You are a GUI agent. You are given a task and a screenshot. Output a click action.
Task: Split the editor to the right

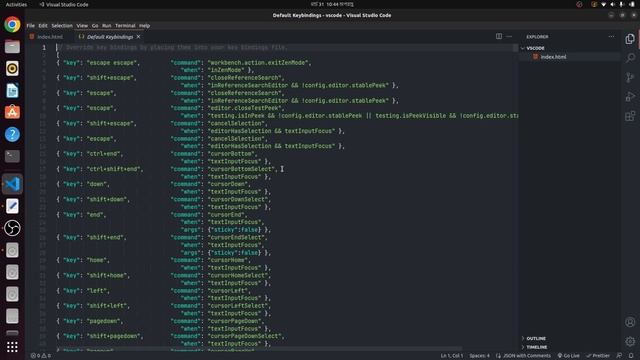(499, 36)
